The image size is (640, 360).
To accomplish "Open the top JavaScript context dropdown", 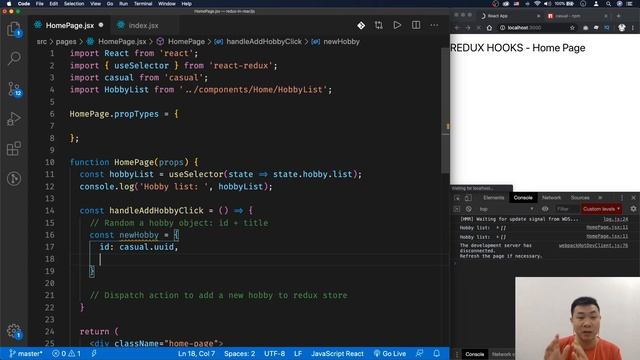I will coord(507,209).
